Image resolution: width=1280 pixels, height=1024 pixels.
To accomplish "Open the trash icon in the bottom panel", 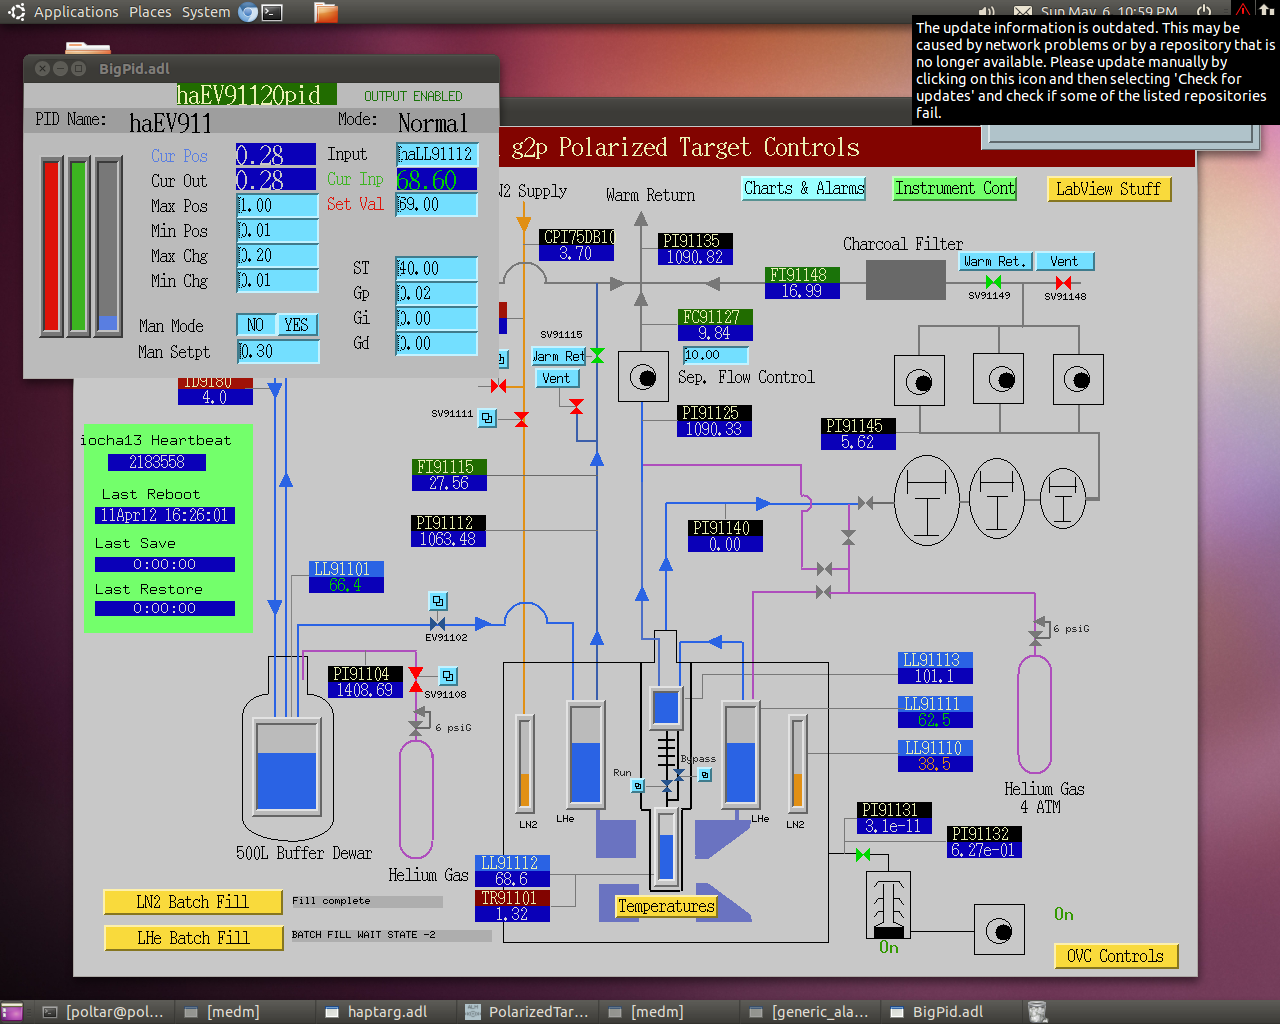I will (x=1037, y=1012).
